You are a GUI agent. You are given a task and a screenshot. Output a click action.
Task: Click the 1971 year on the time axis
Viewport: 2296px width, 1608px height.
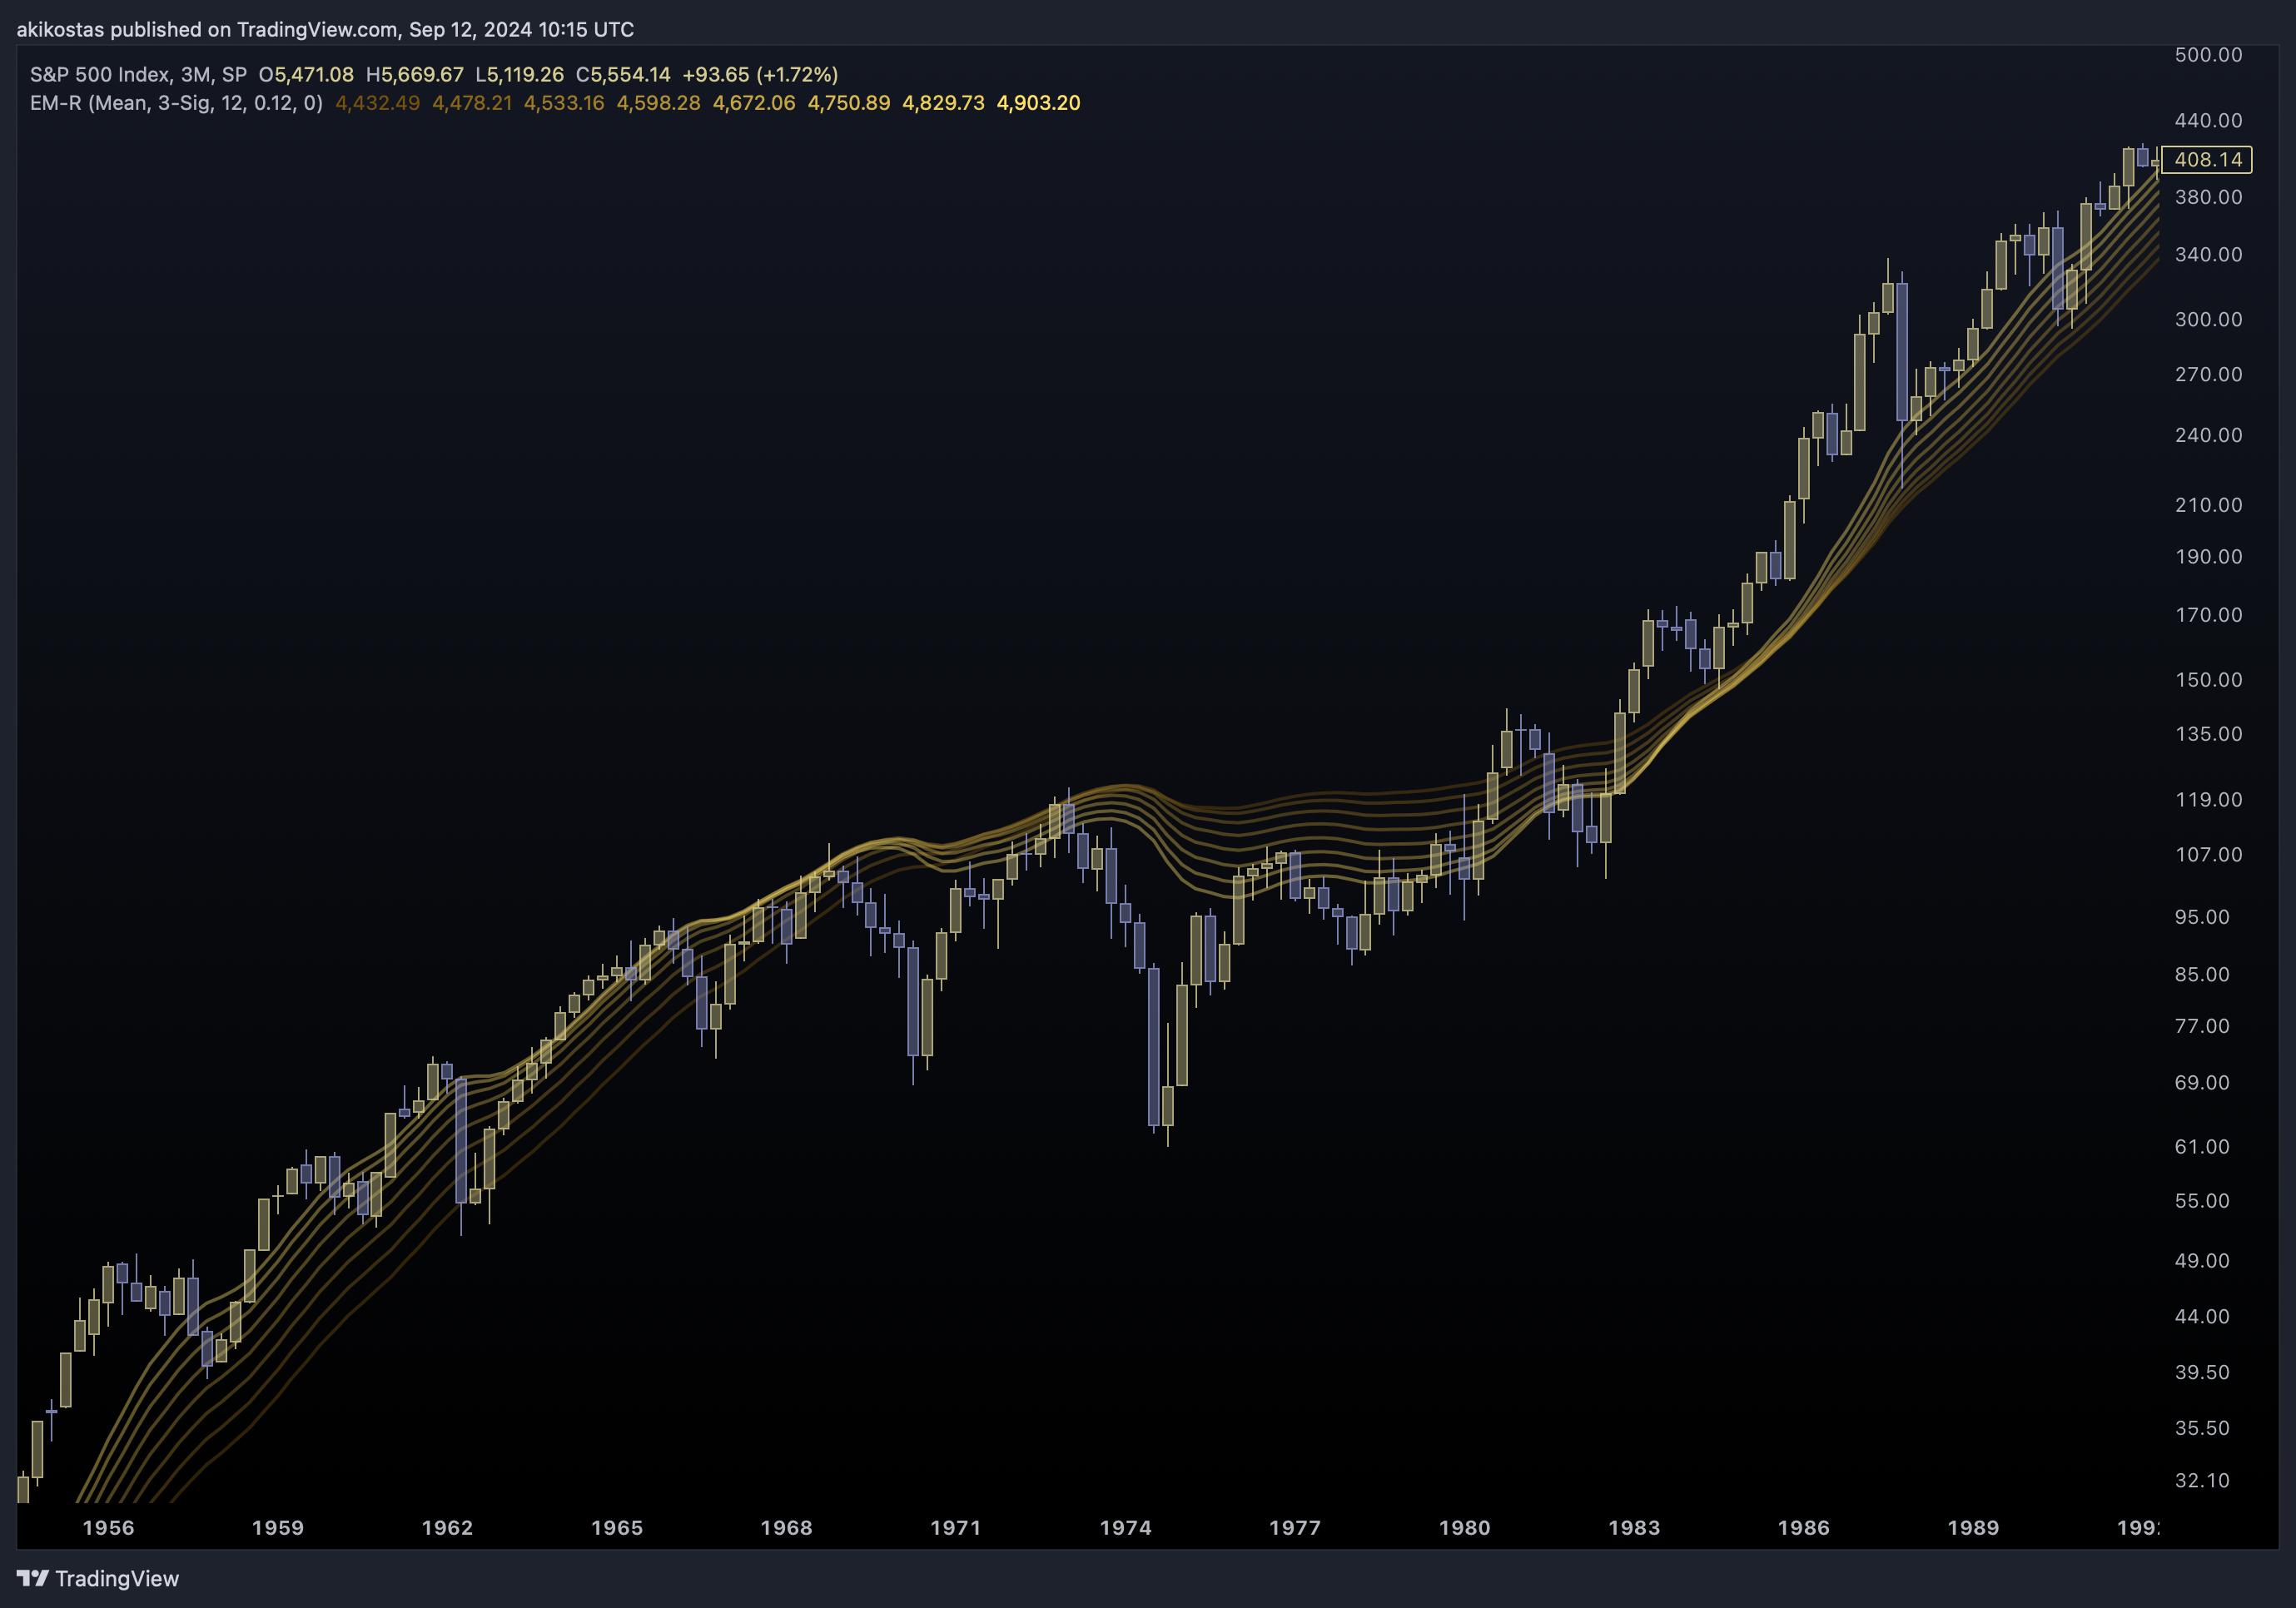pos(956,1528)
